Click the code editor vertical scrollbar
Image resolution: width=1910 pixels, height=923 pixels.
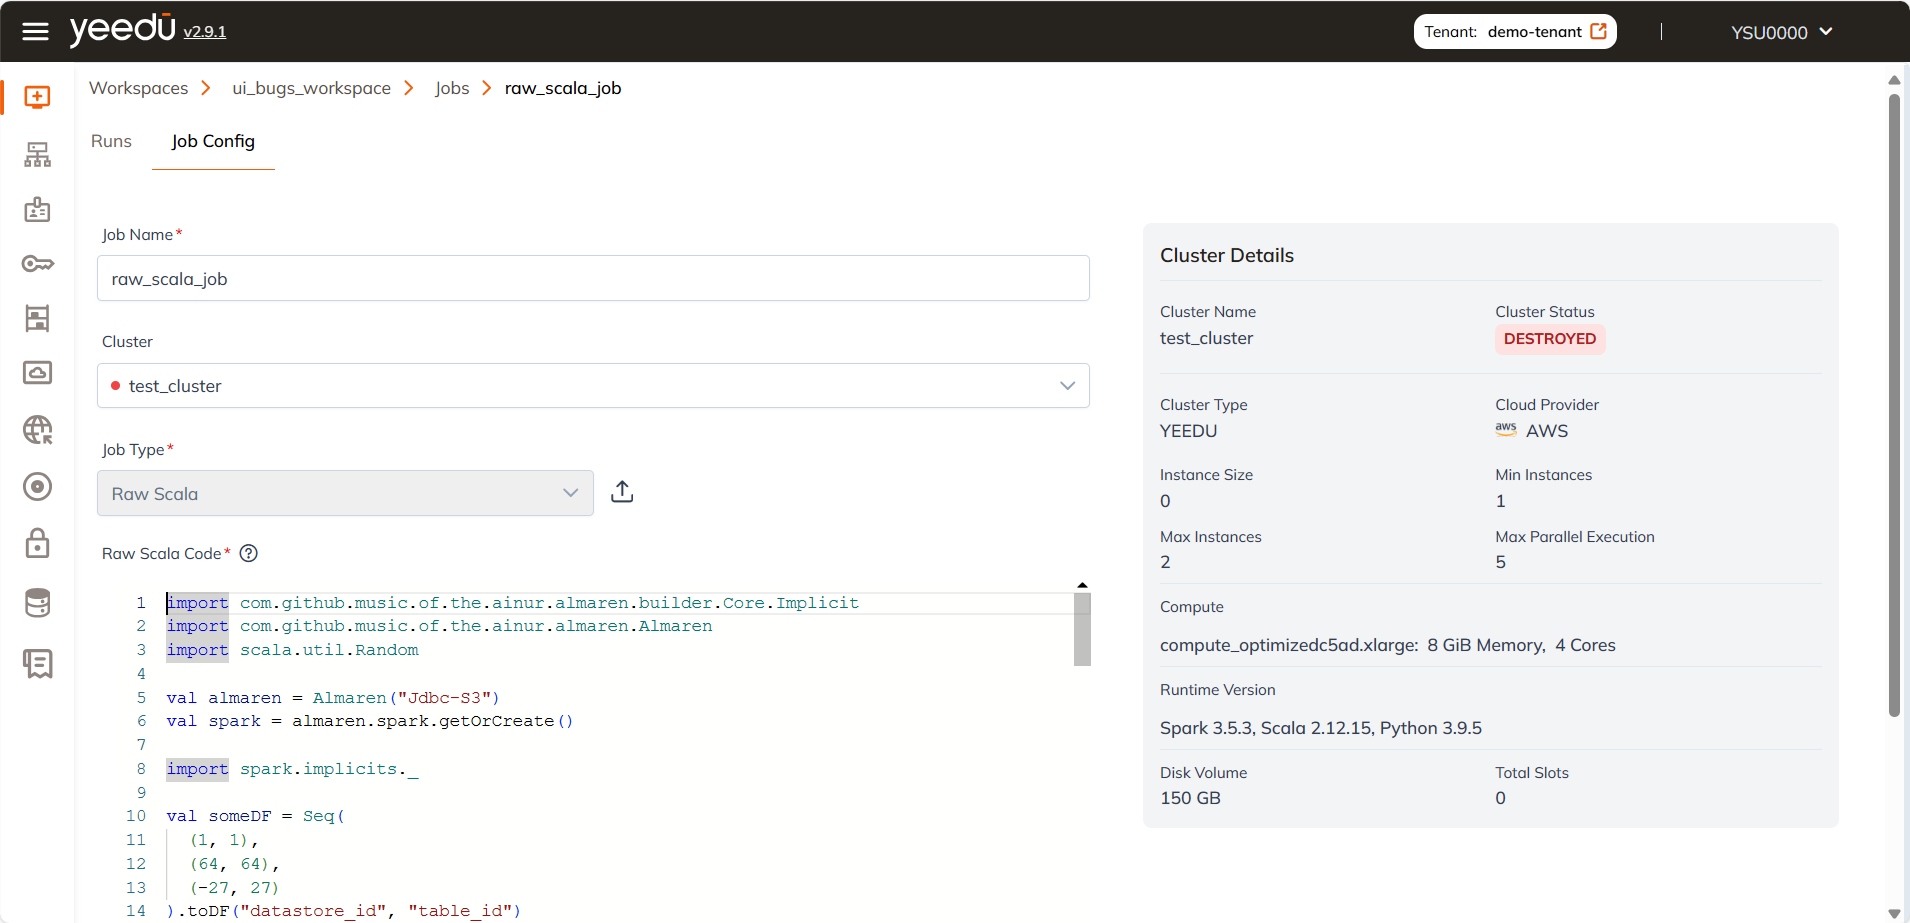(x=1082, y=630)
